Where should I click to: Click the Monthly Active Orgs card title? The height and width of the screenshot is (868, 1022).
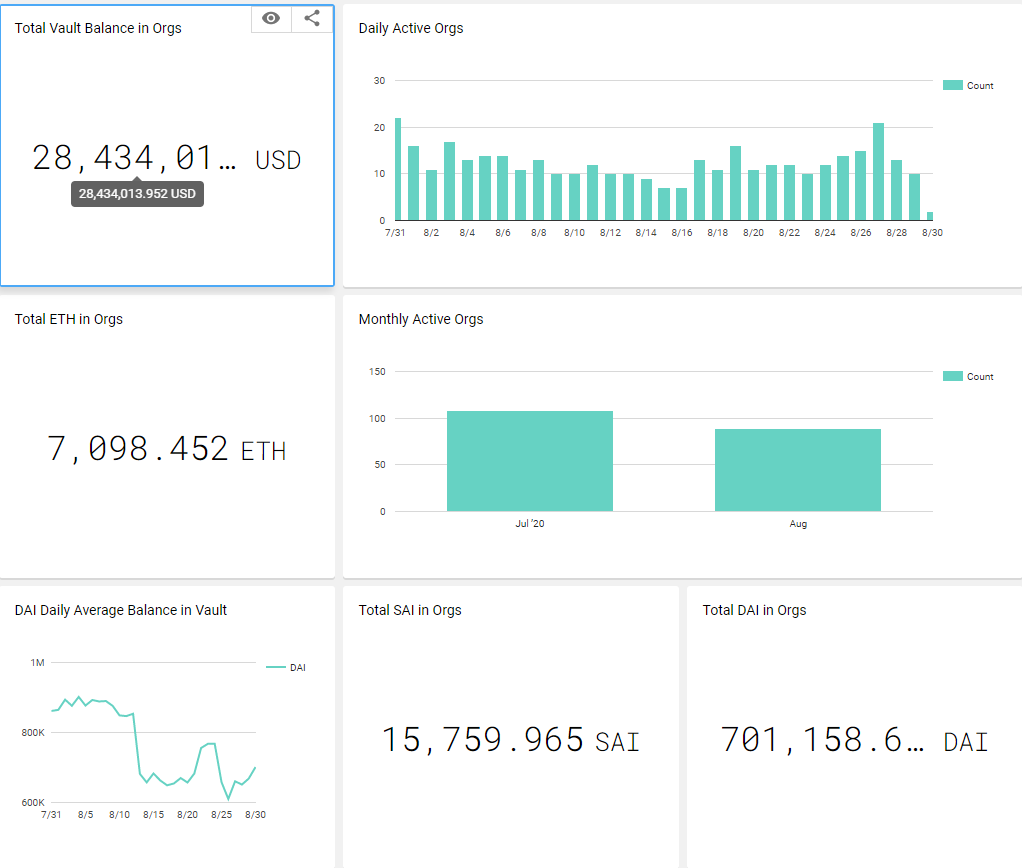421,319
